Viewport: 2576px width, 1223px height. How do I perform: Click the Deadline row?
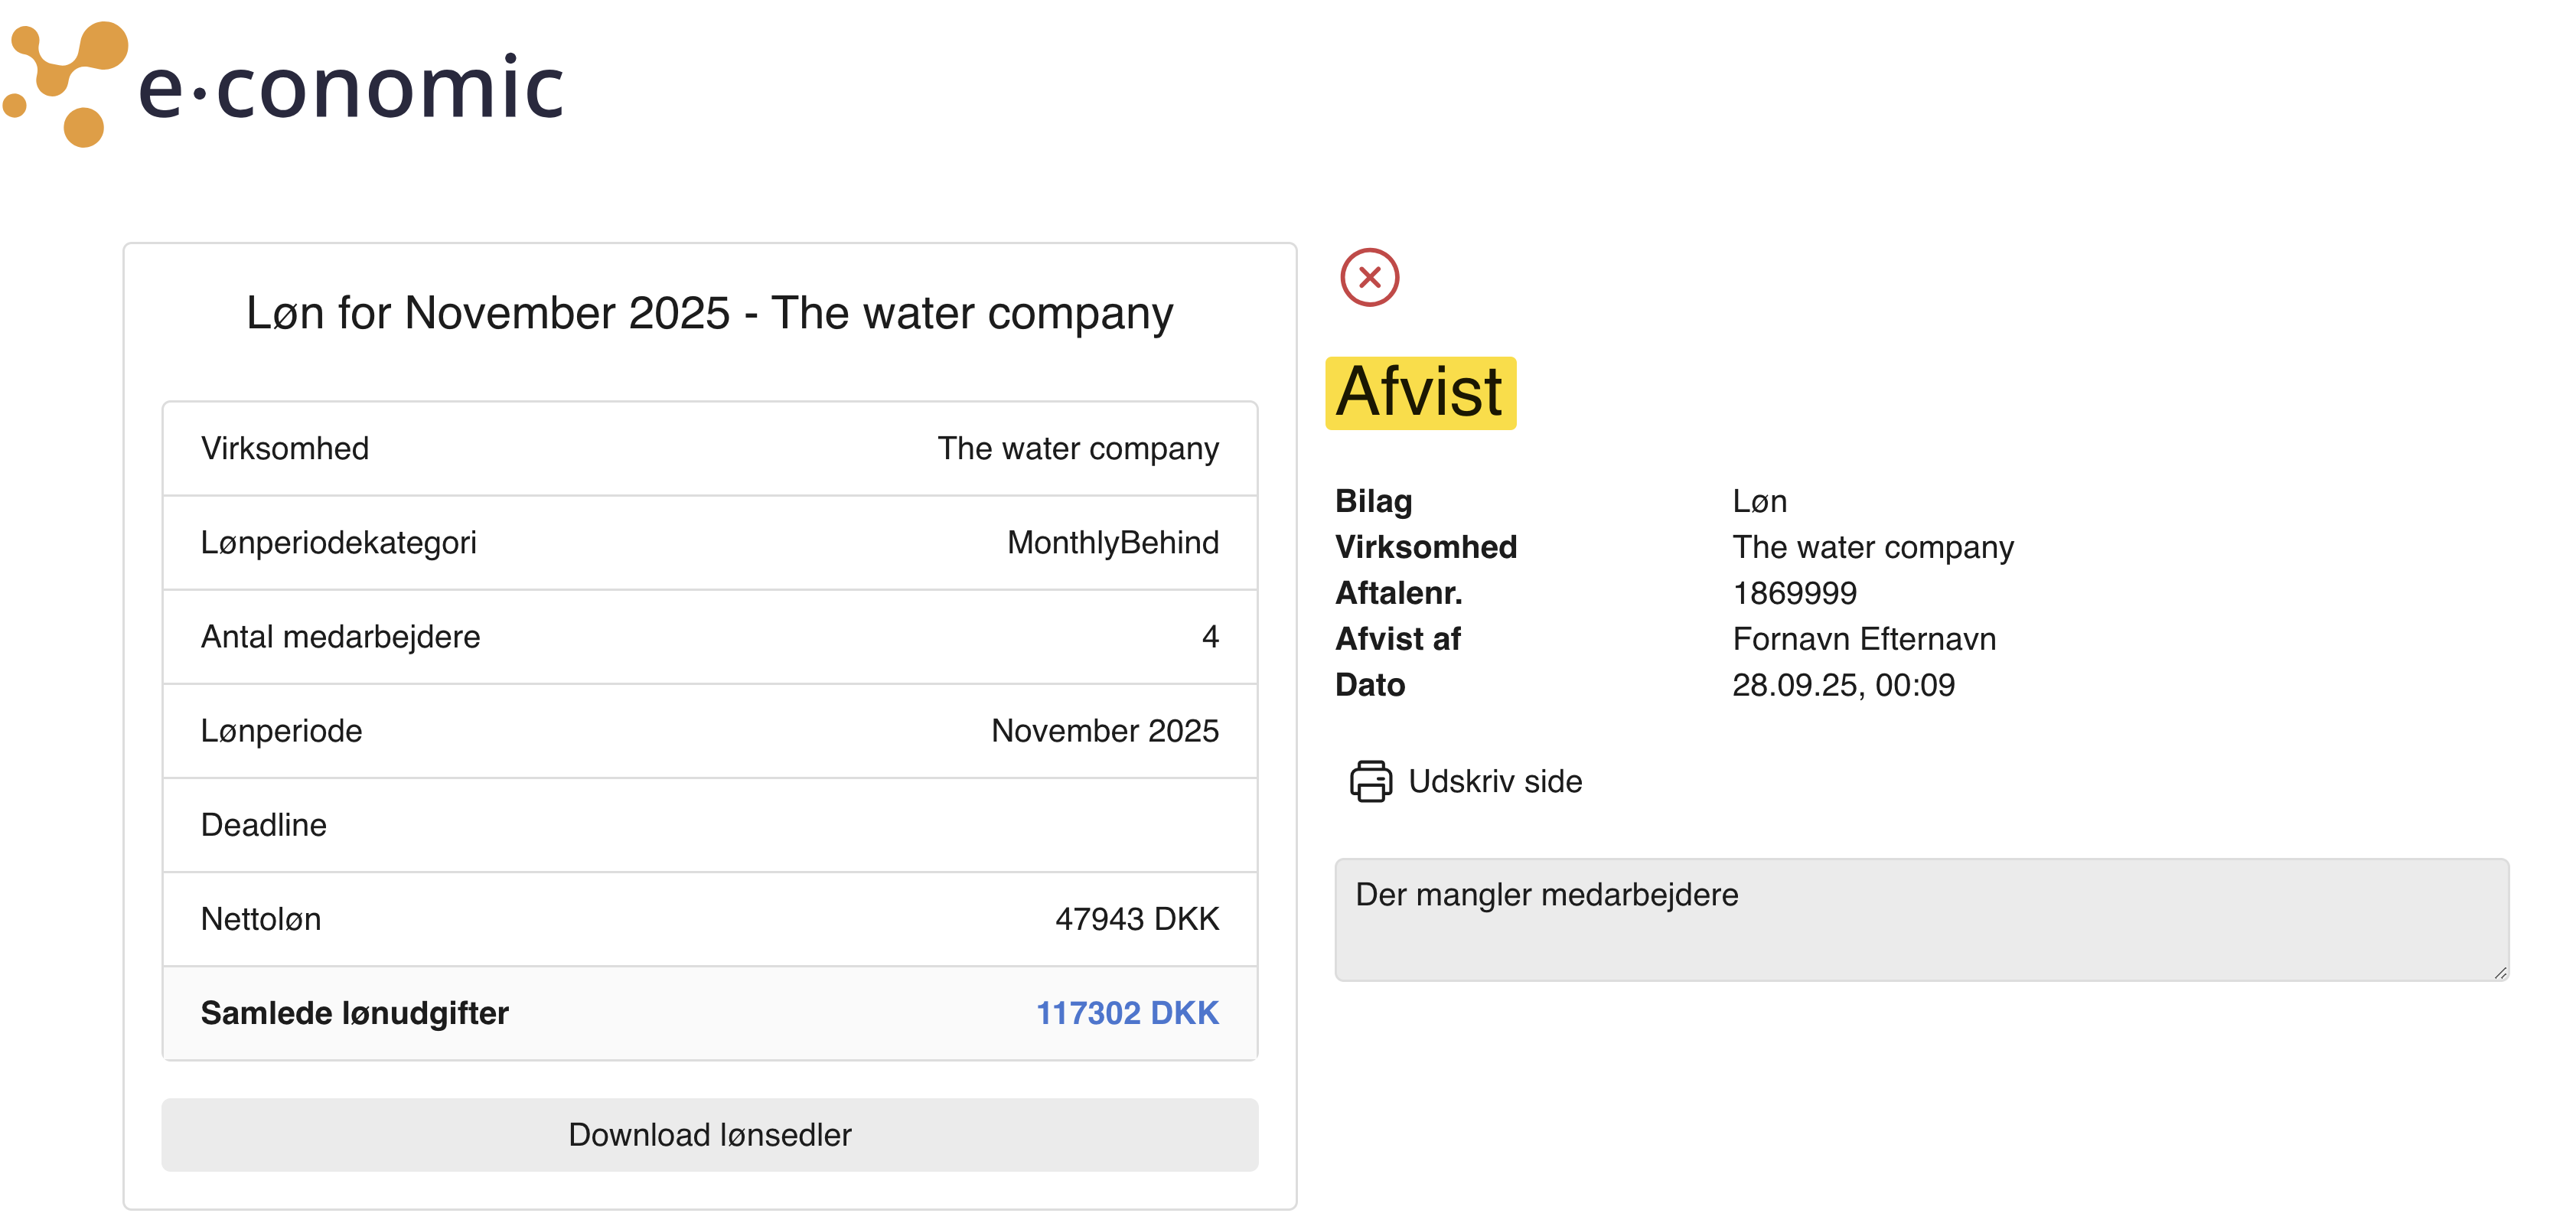[709, 825]
